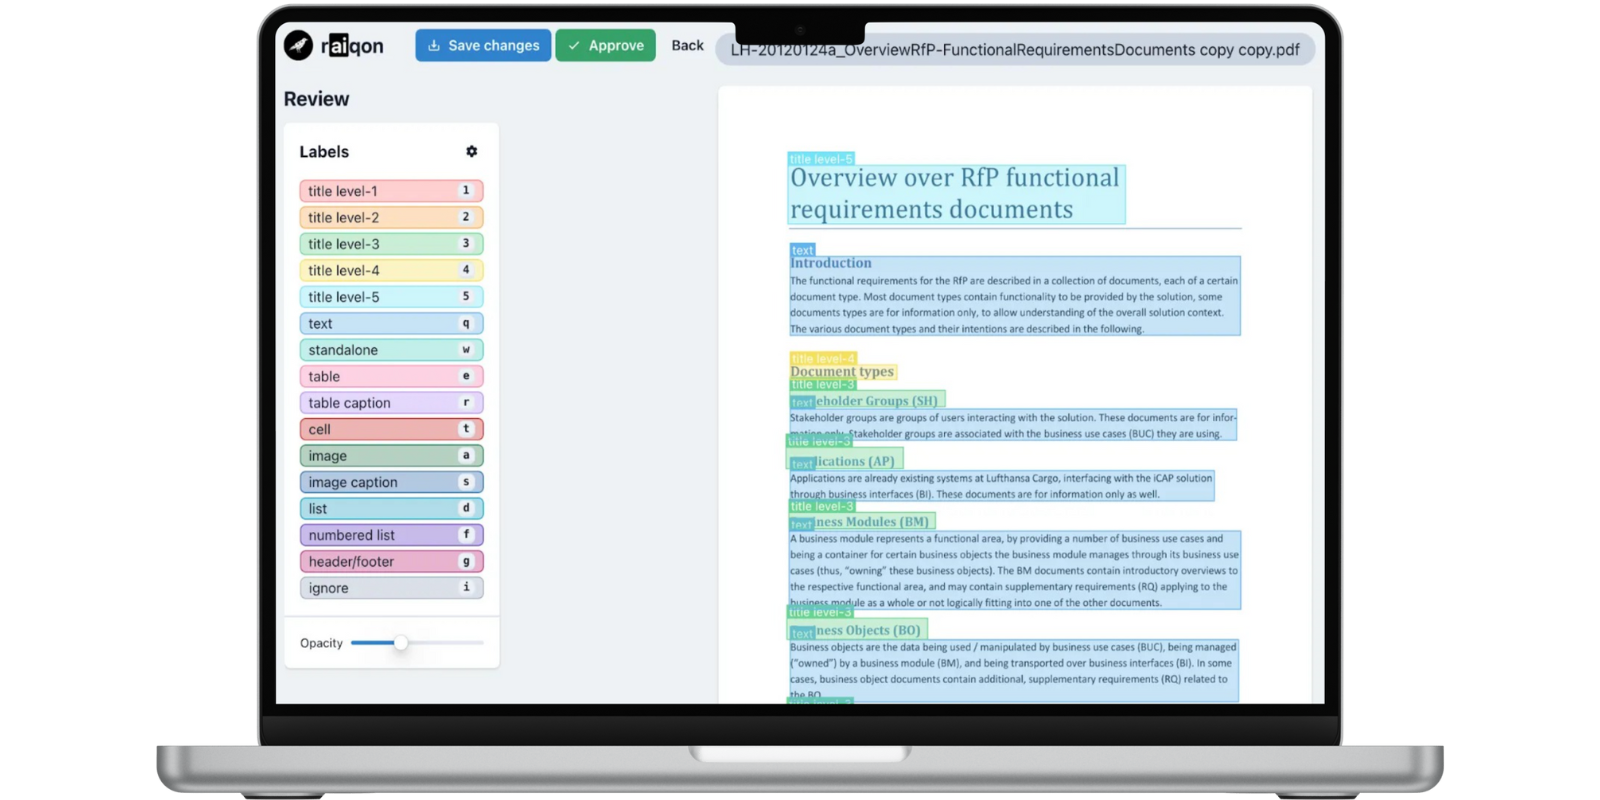Select the 'Overview over RfP functional' title annotation

click(x=956, y=194)
